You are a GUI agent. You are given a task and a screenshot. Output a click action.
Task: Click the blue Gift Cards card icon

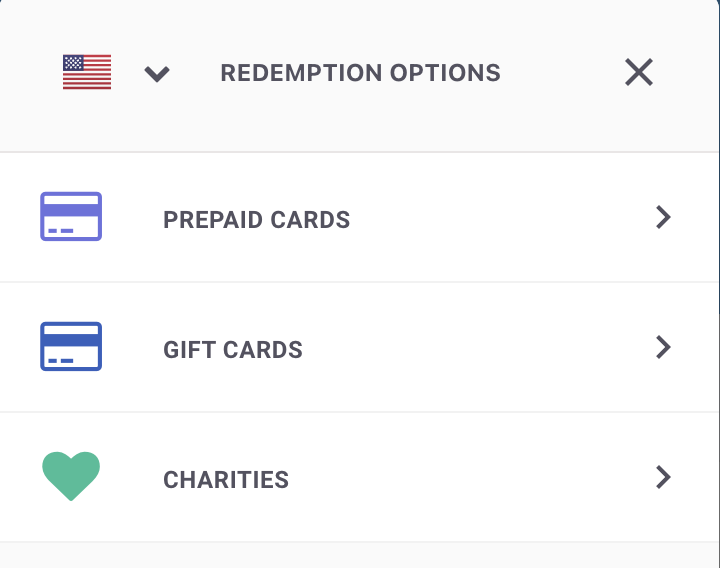tap(71, 346)
